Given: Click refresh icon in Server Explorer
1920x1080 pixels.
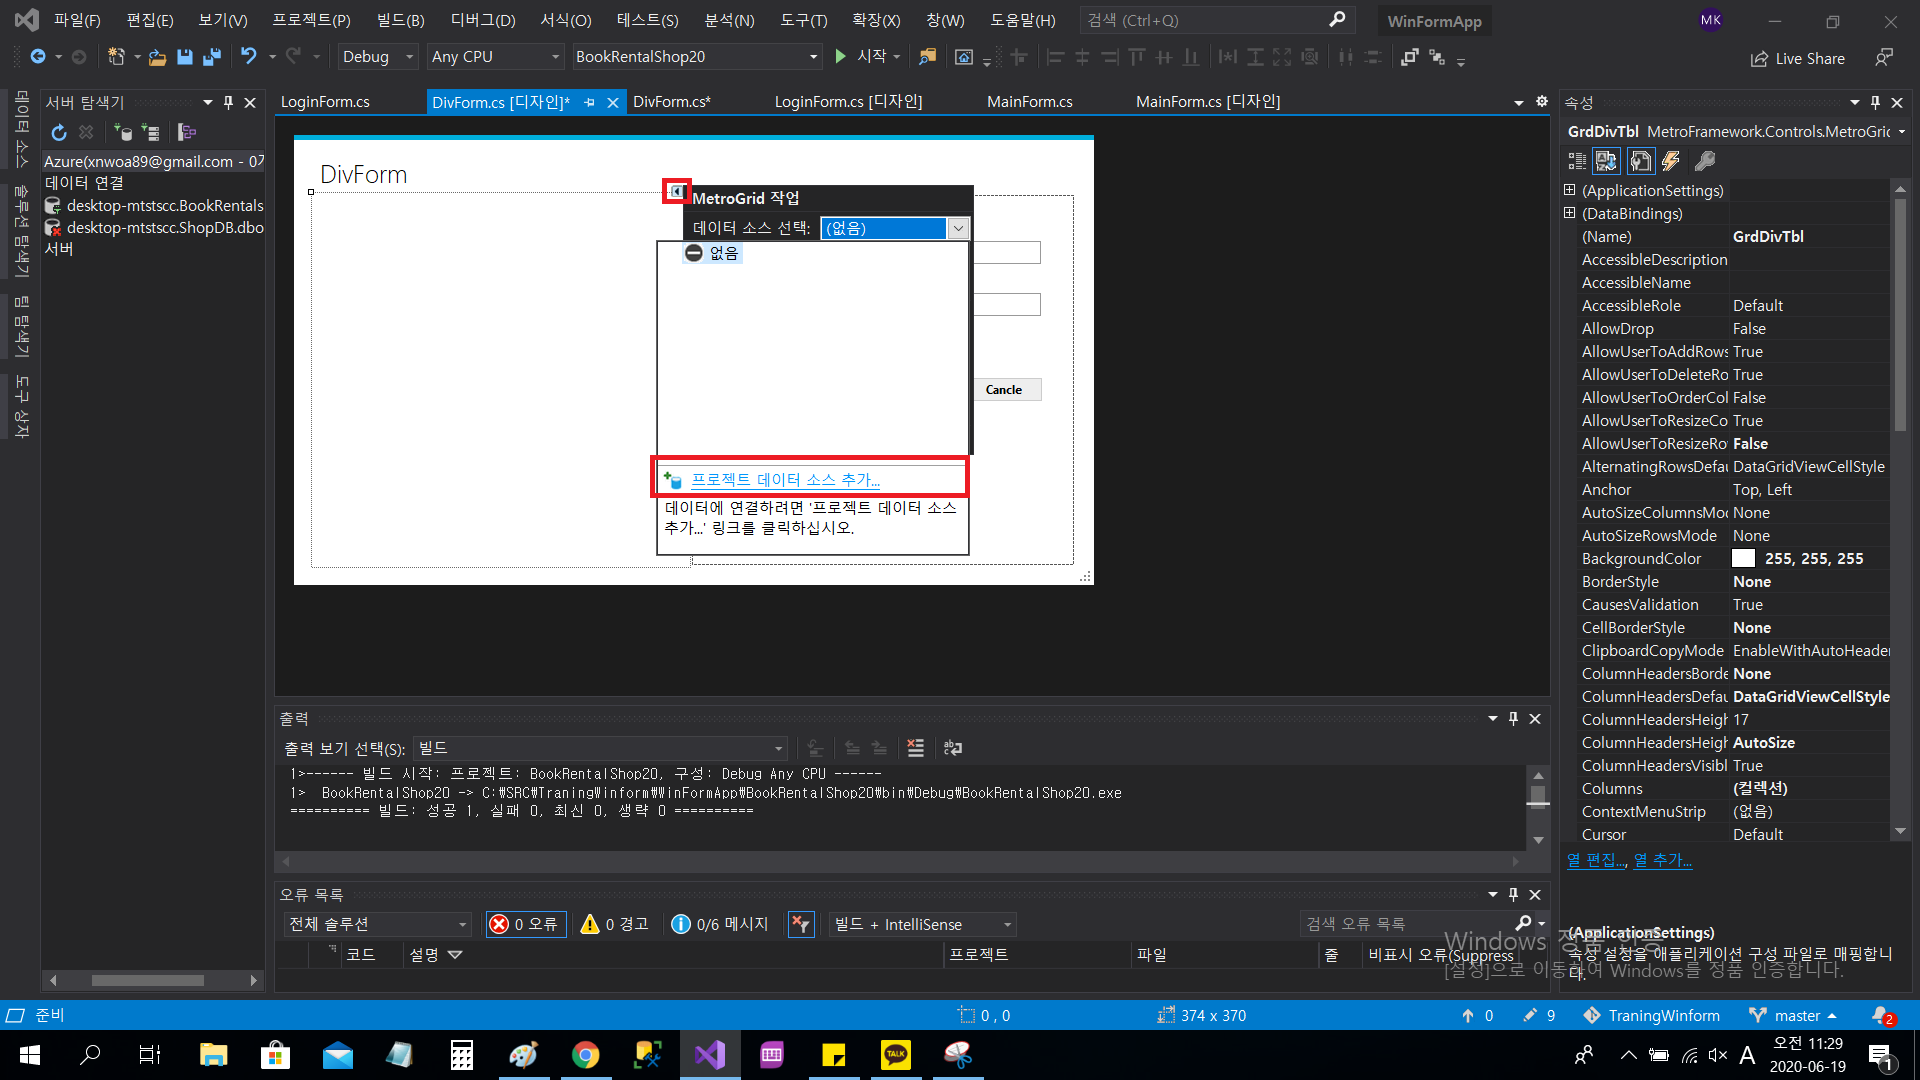Looking at the screenshot, I should coord(59,132).
